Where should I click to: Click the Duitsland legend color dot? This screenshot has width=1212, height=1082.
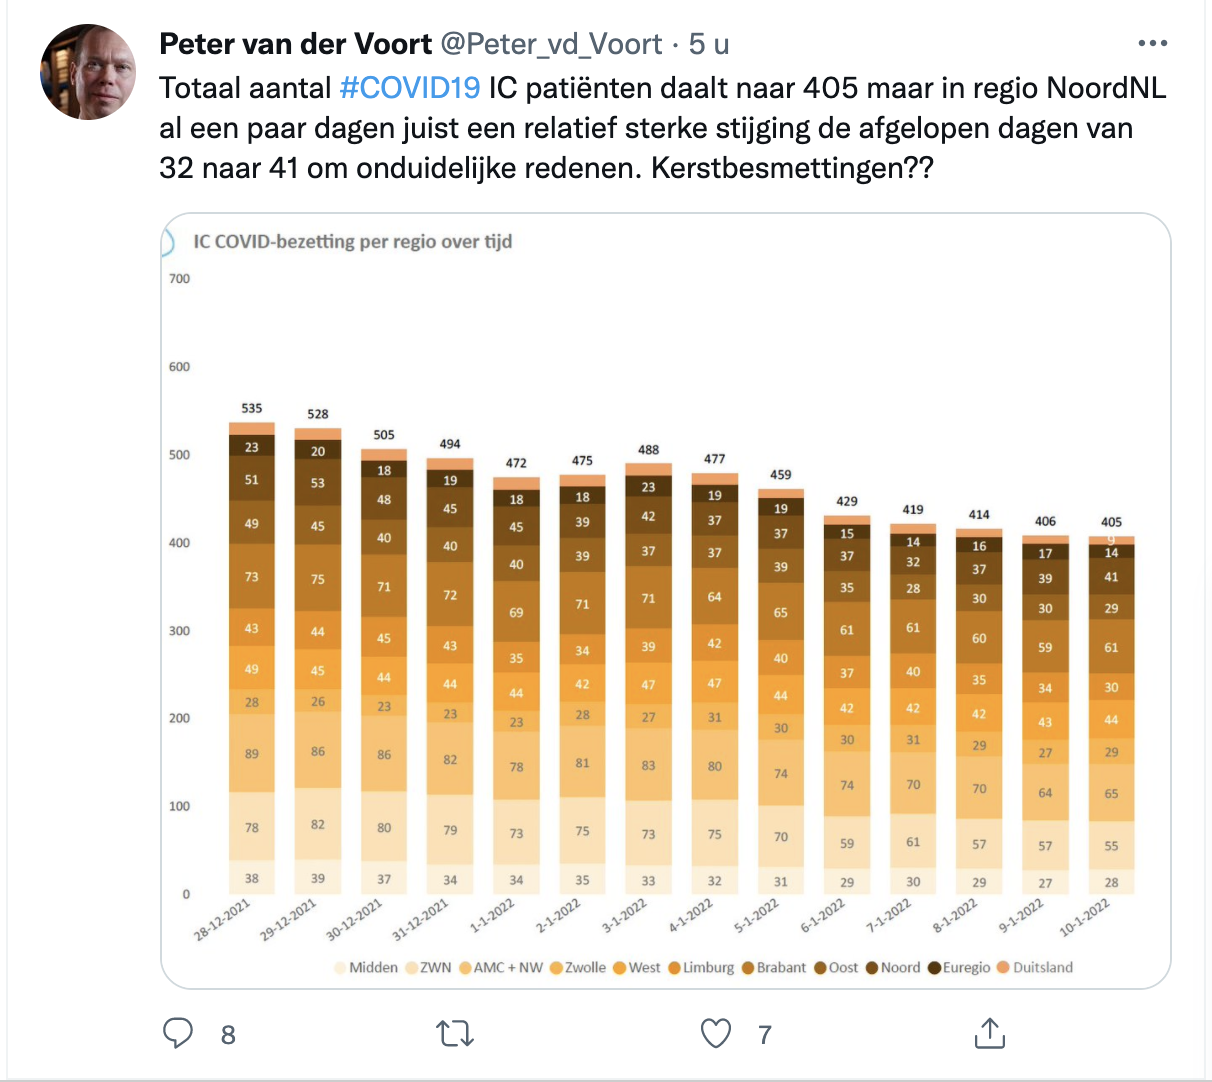click(x=1004, y=968)
